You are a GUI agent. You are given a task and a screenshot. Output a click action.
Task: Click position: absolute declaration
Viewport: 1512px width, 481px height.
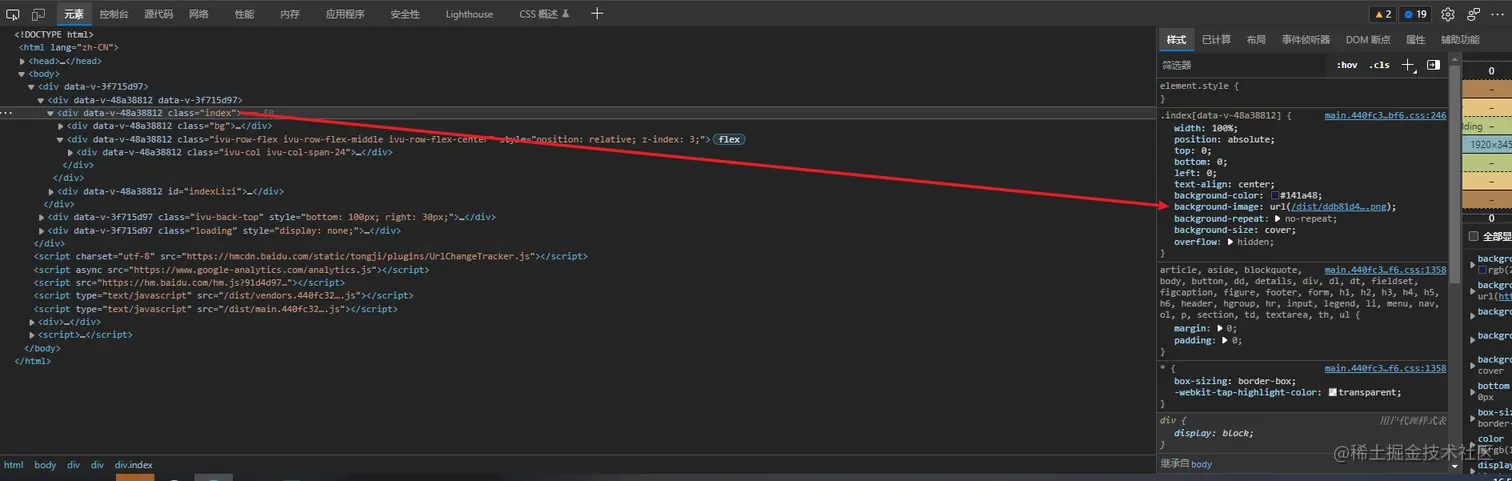click(x=1225, y=139)
